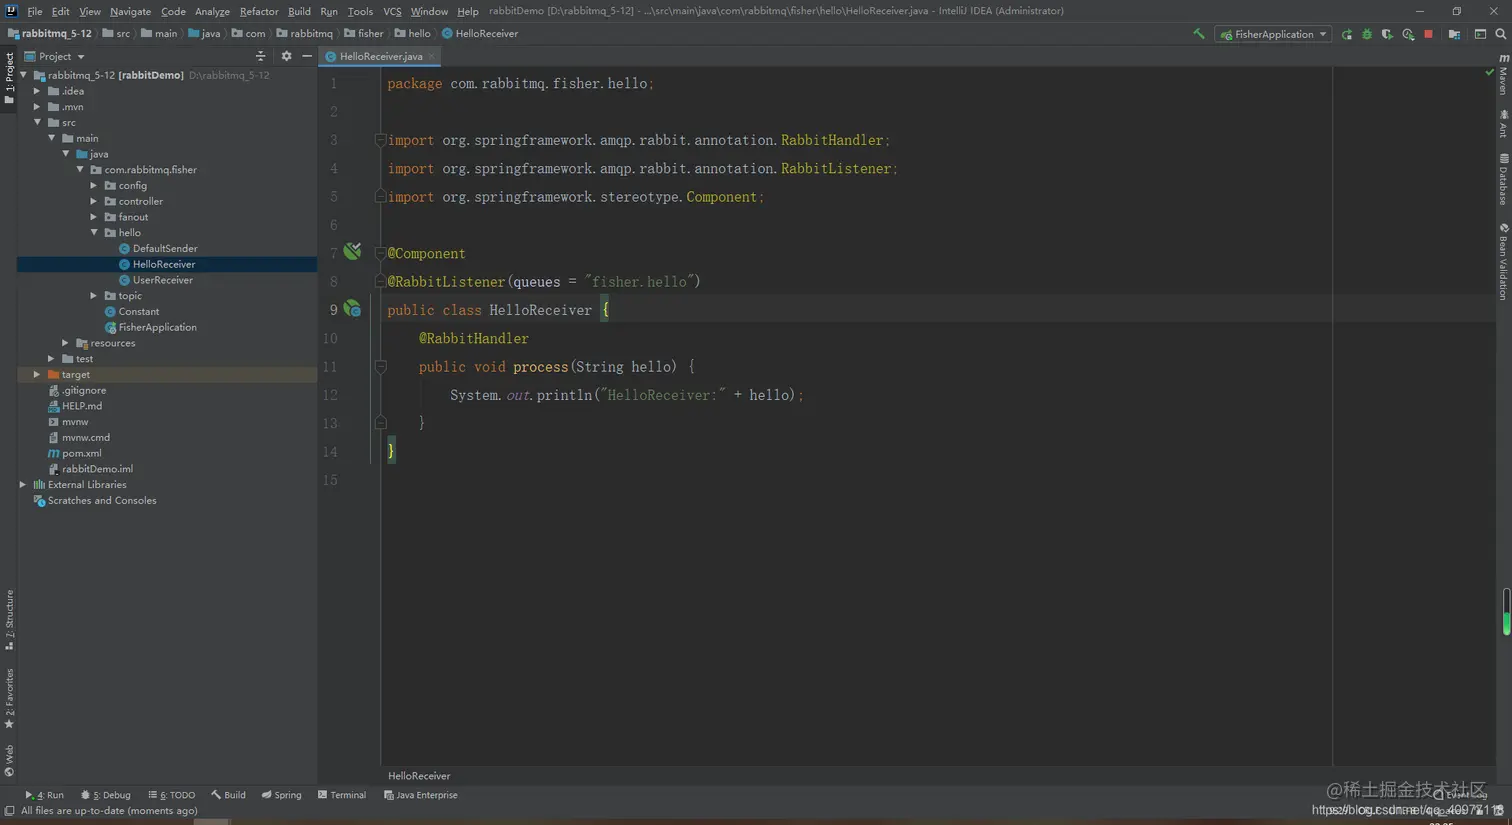Open the Java Enterprise tool window

[421, 795]
